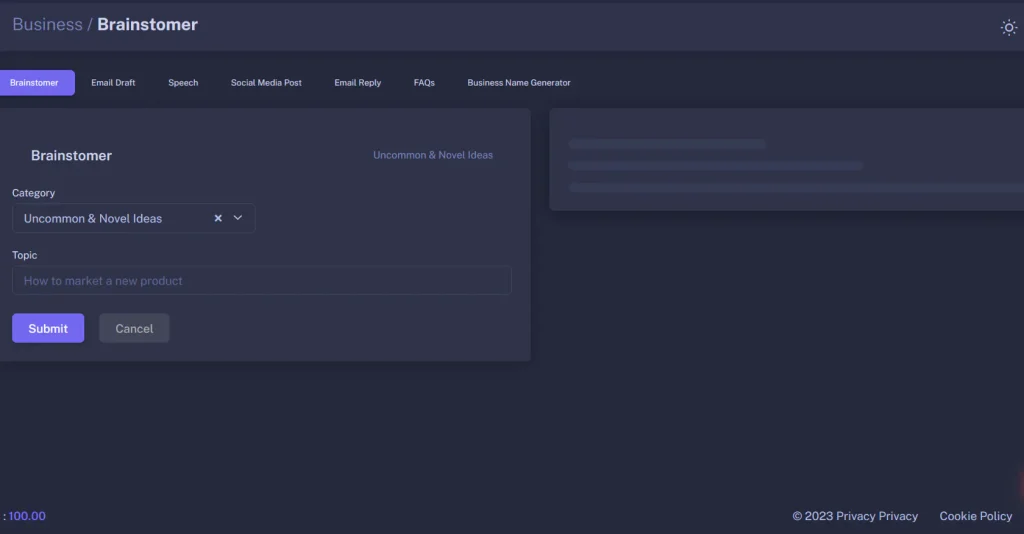
Task: Open the FAQs tab
Action: (x=424, y=83)
